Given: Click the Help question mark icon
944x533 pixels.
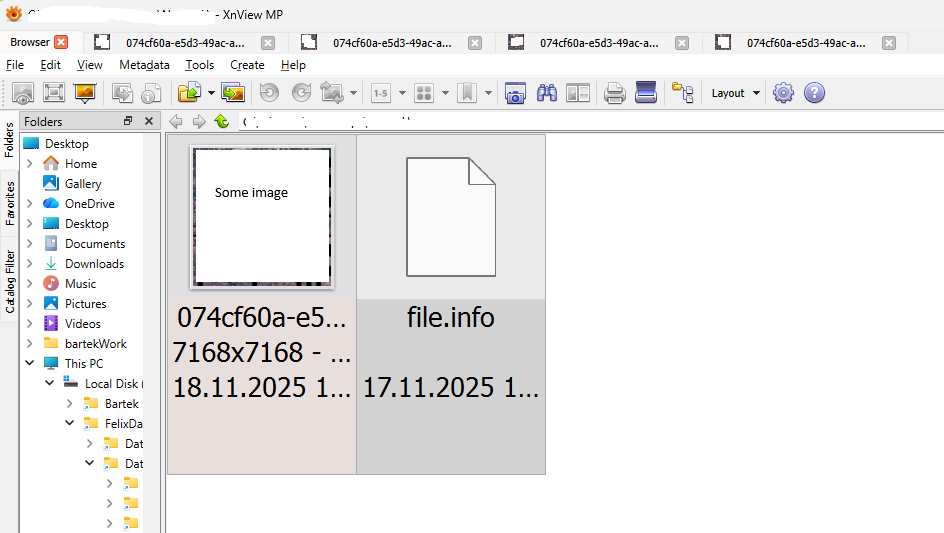Looking at the screenshot, I should tap(814, 93).
